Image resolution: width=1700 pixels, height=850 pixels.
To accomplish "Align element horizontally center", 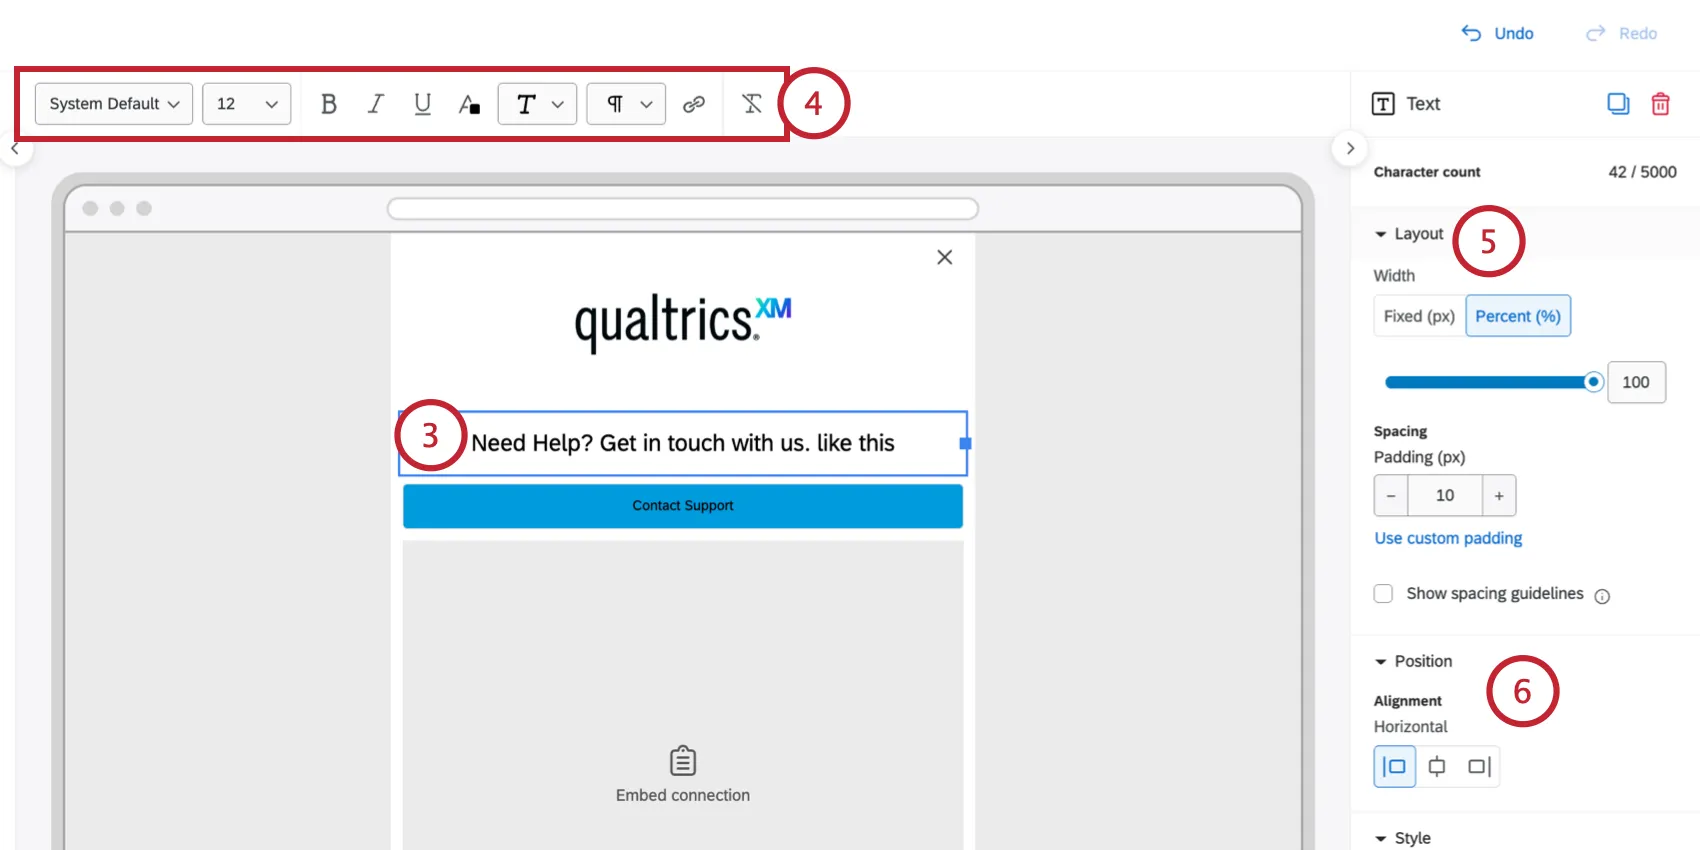I will tap(1437, 767).
